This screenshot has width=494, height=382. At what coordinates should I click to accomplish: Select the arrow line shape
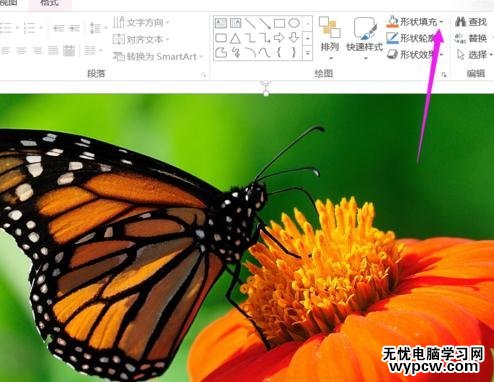(x=265, y=23)
